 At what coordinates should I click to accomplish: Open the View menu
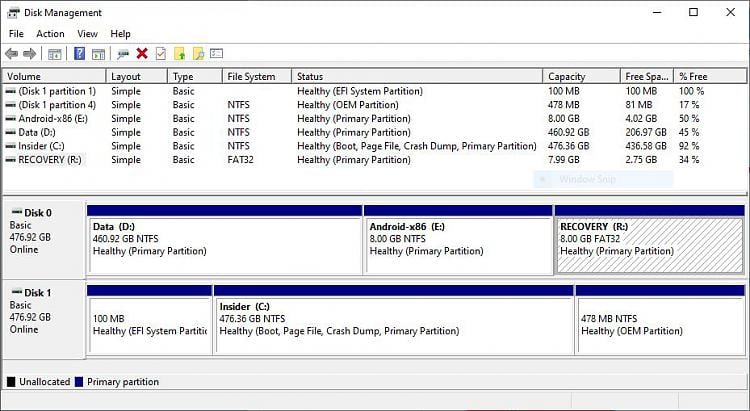[x=88, y=33]
